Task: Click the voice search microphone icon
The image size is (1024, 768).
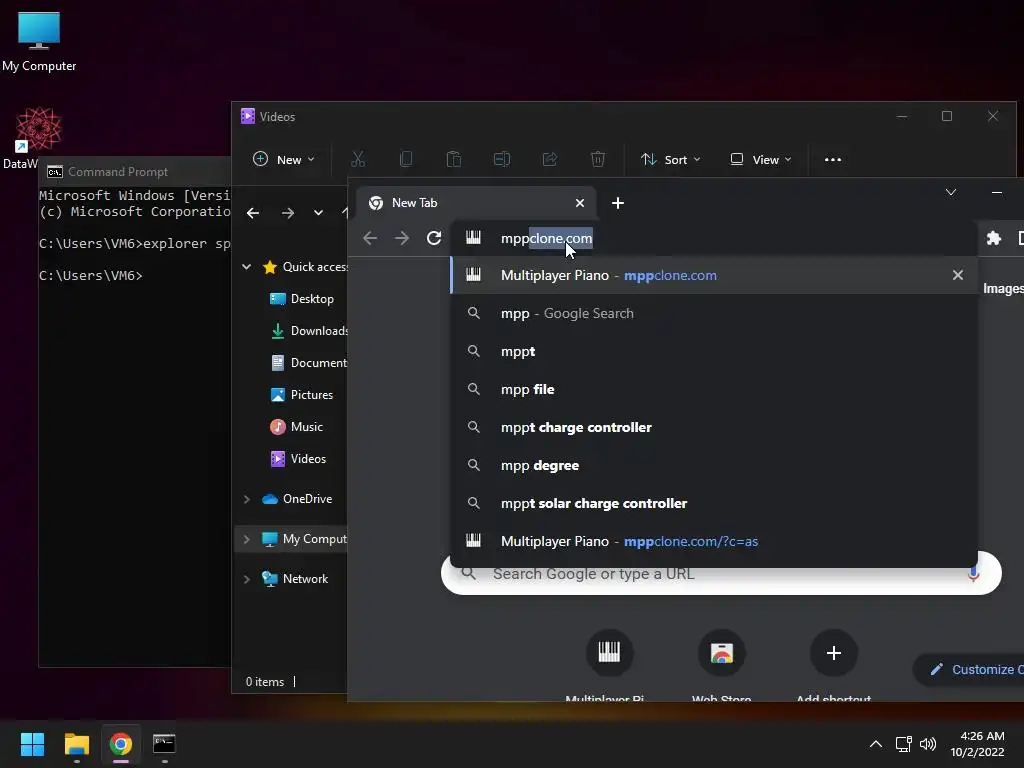Action: pyautogui.click(x=973, y=573)
